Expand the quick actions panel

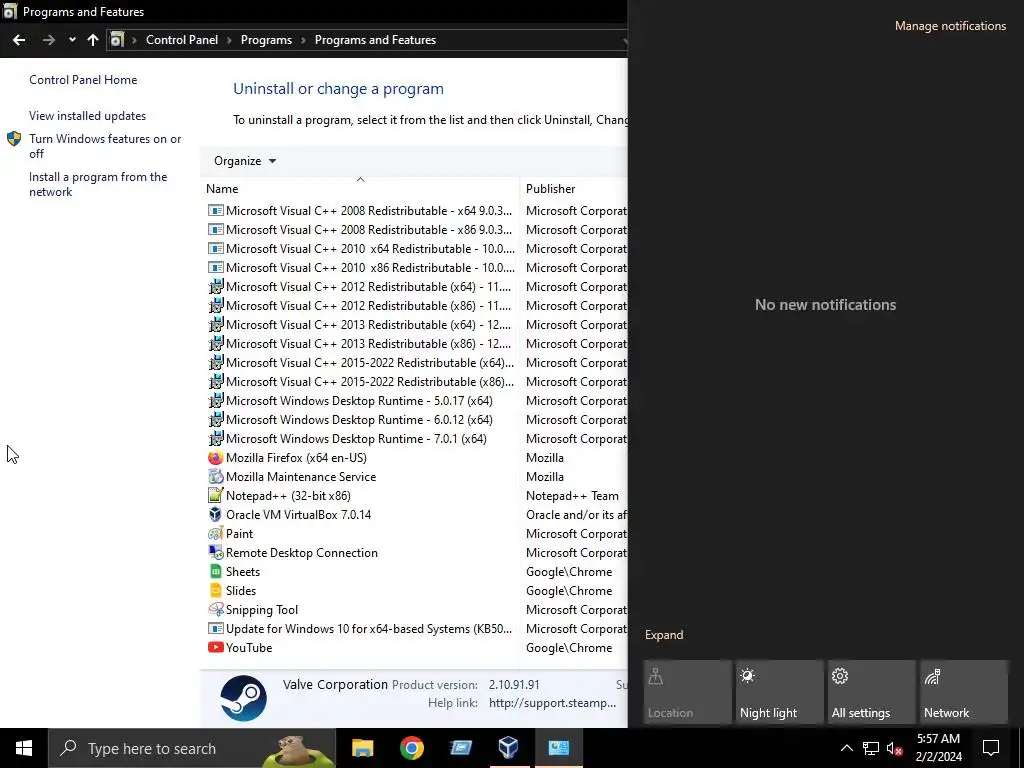pyautogui.click(x=664, y=635)
